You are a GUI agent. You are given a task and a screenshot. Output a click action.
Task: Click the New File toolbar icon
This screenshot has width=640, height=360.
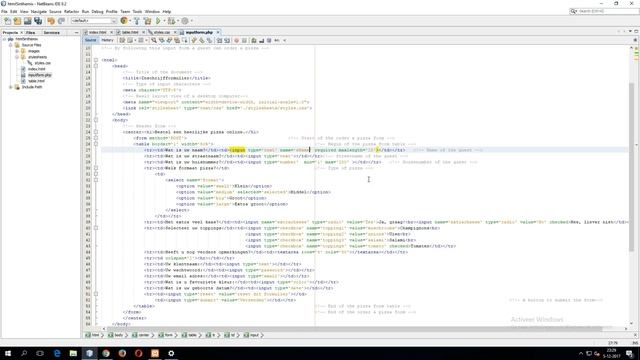(7, 21)
